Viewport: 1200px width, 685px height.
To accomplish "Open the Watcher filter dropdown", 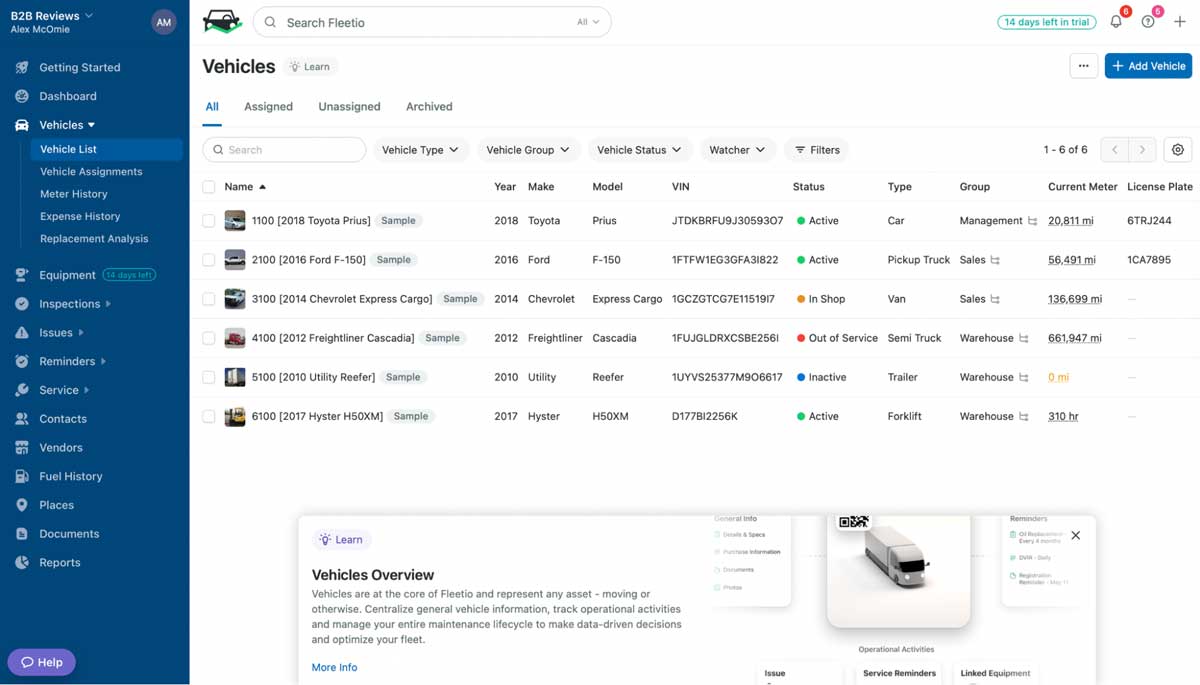I will click(x=737, y=150).
